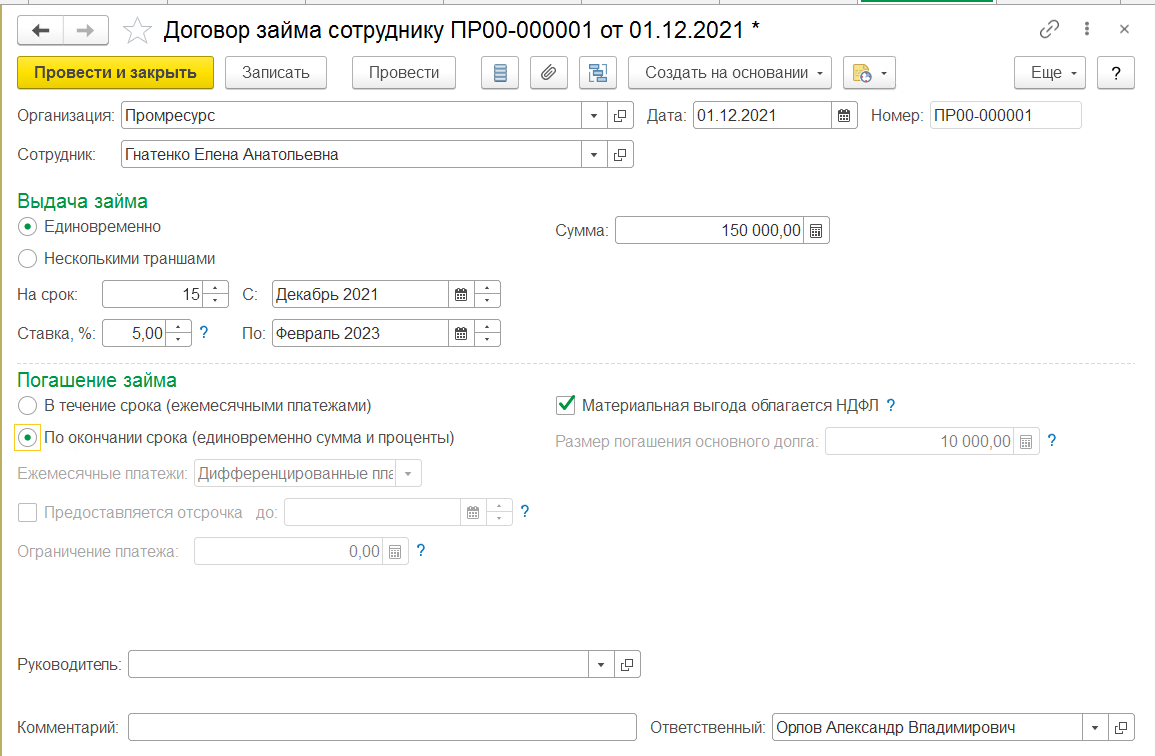The image size is (1155, 756).
Task: Select the Несколькими траншами radio option
Action: [x=28, y=259]
